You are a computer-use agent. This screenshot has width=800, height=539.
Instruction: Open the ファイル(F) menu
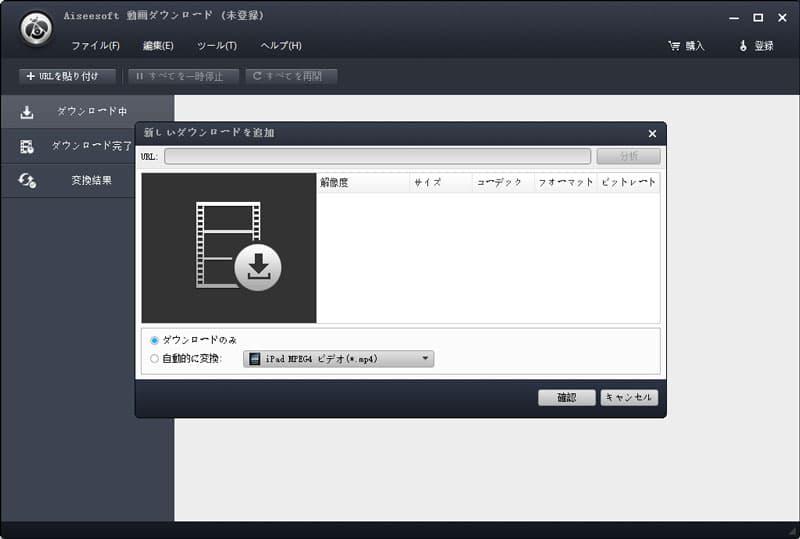point(95,45)
